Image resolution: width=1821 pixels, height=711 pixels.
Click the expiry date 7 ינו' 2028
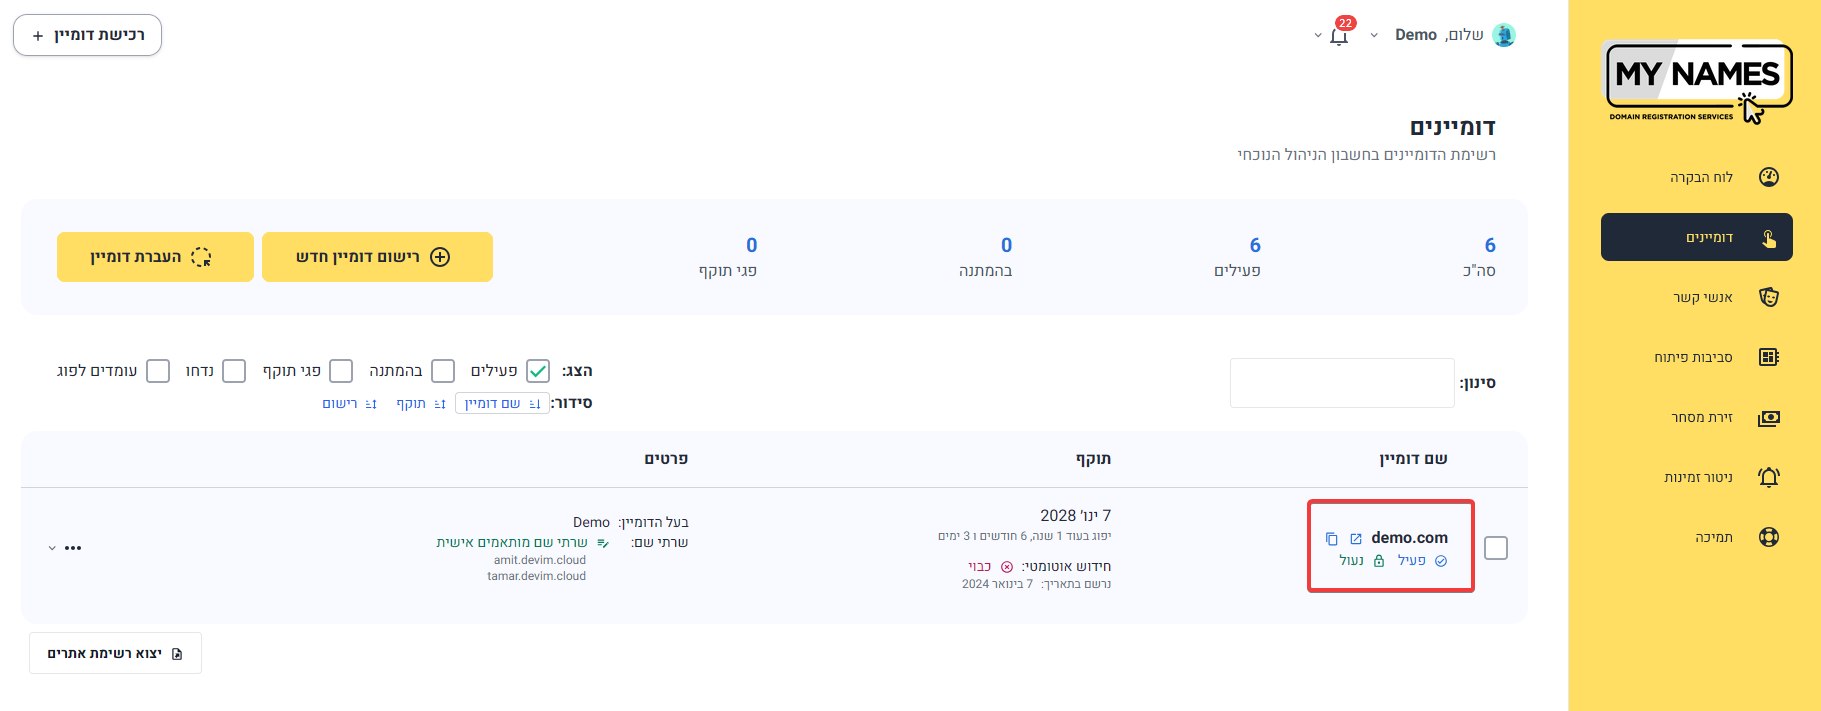pos(1075,516)
